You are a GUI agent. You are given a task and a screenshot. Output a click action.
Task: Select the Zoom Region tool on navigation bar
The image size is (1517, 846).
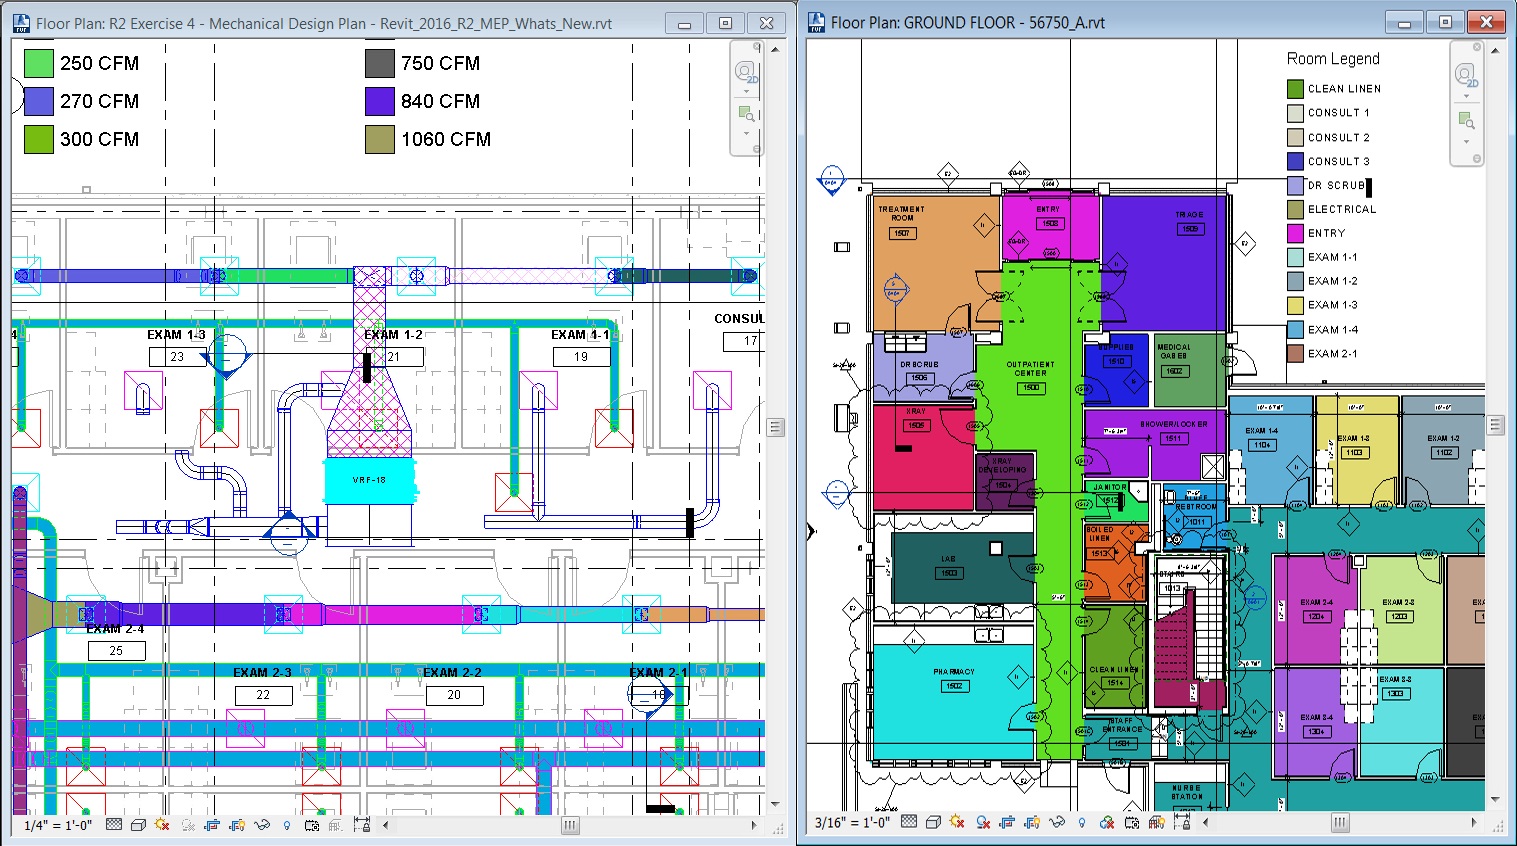click(x=746, y=113)
